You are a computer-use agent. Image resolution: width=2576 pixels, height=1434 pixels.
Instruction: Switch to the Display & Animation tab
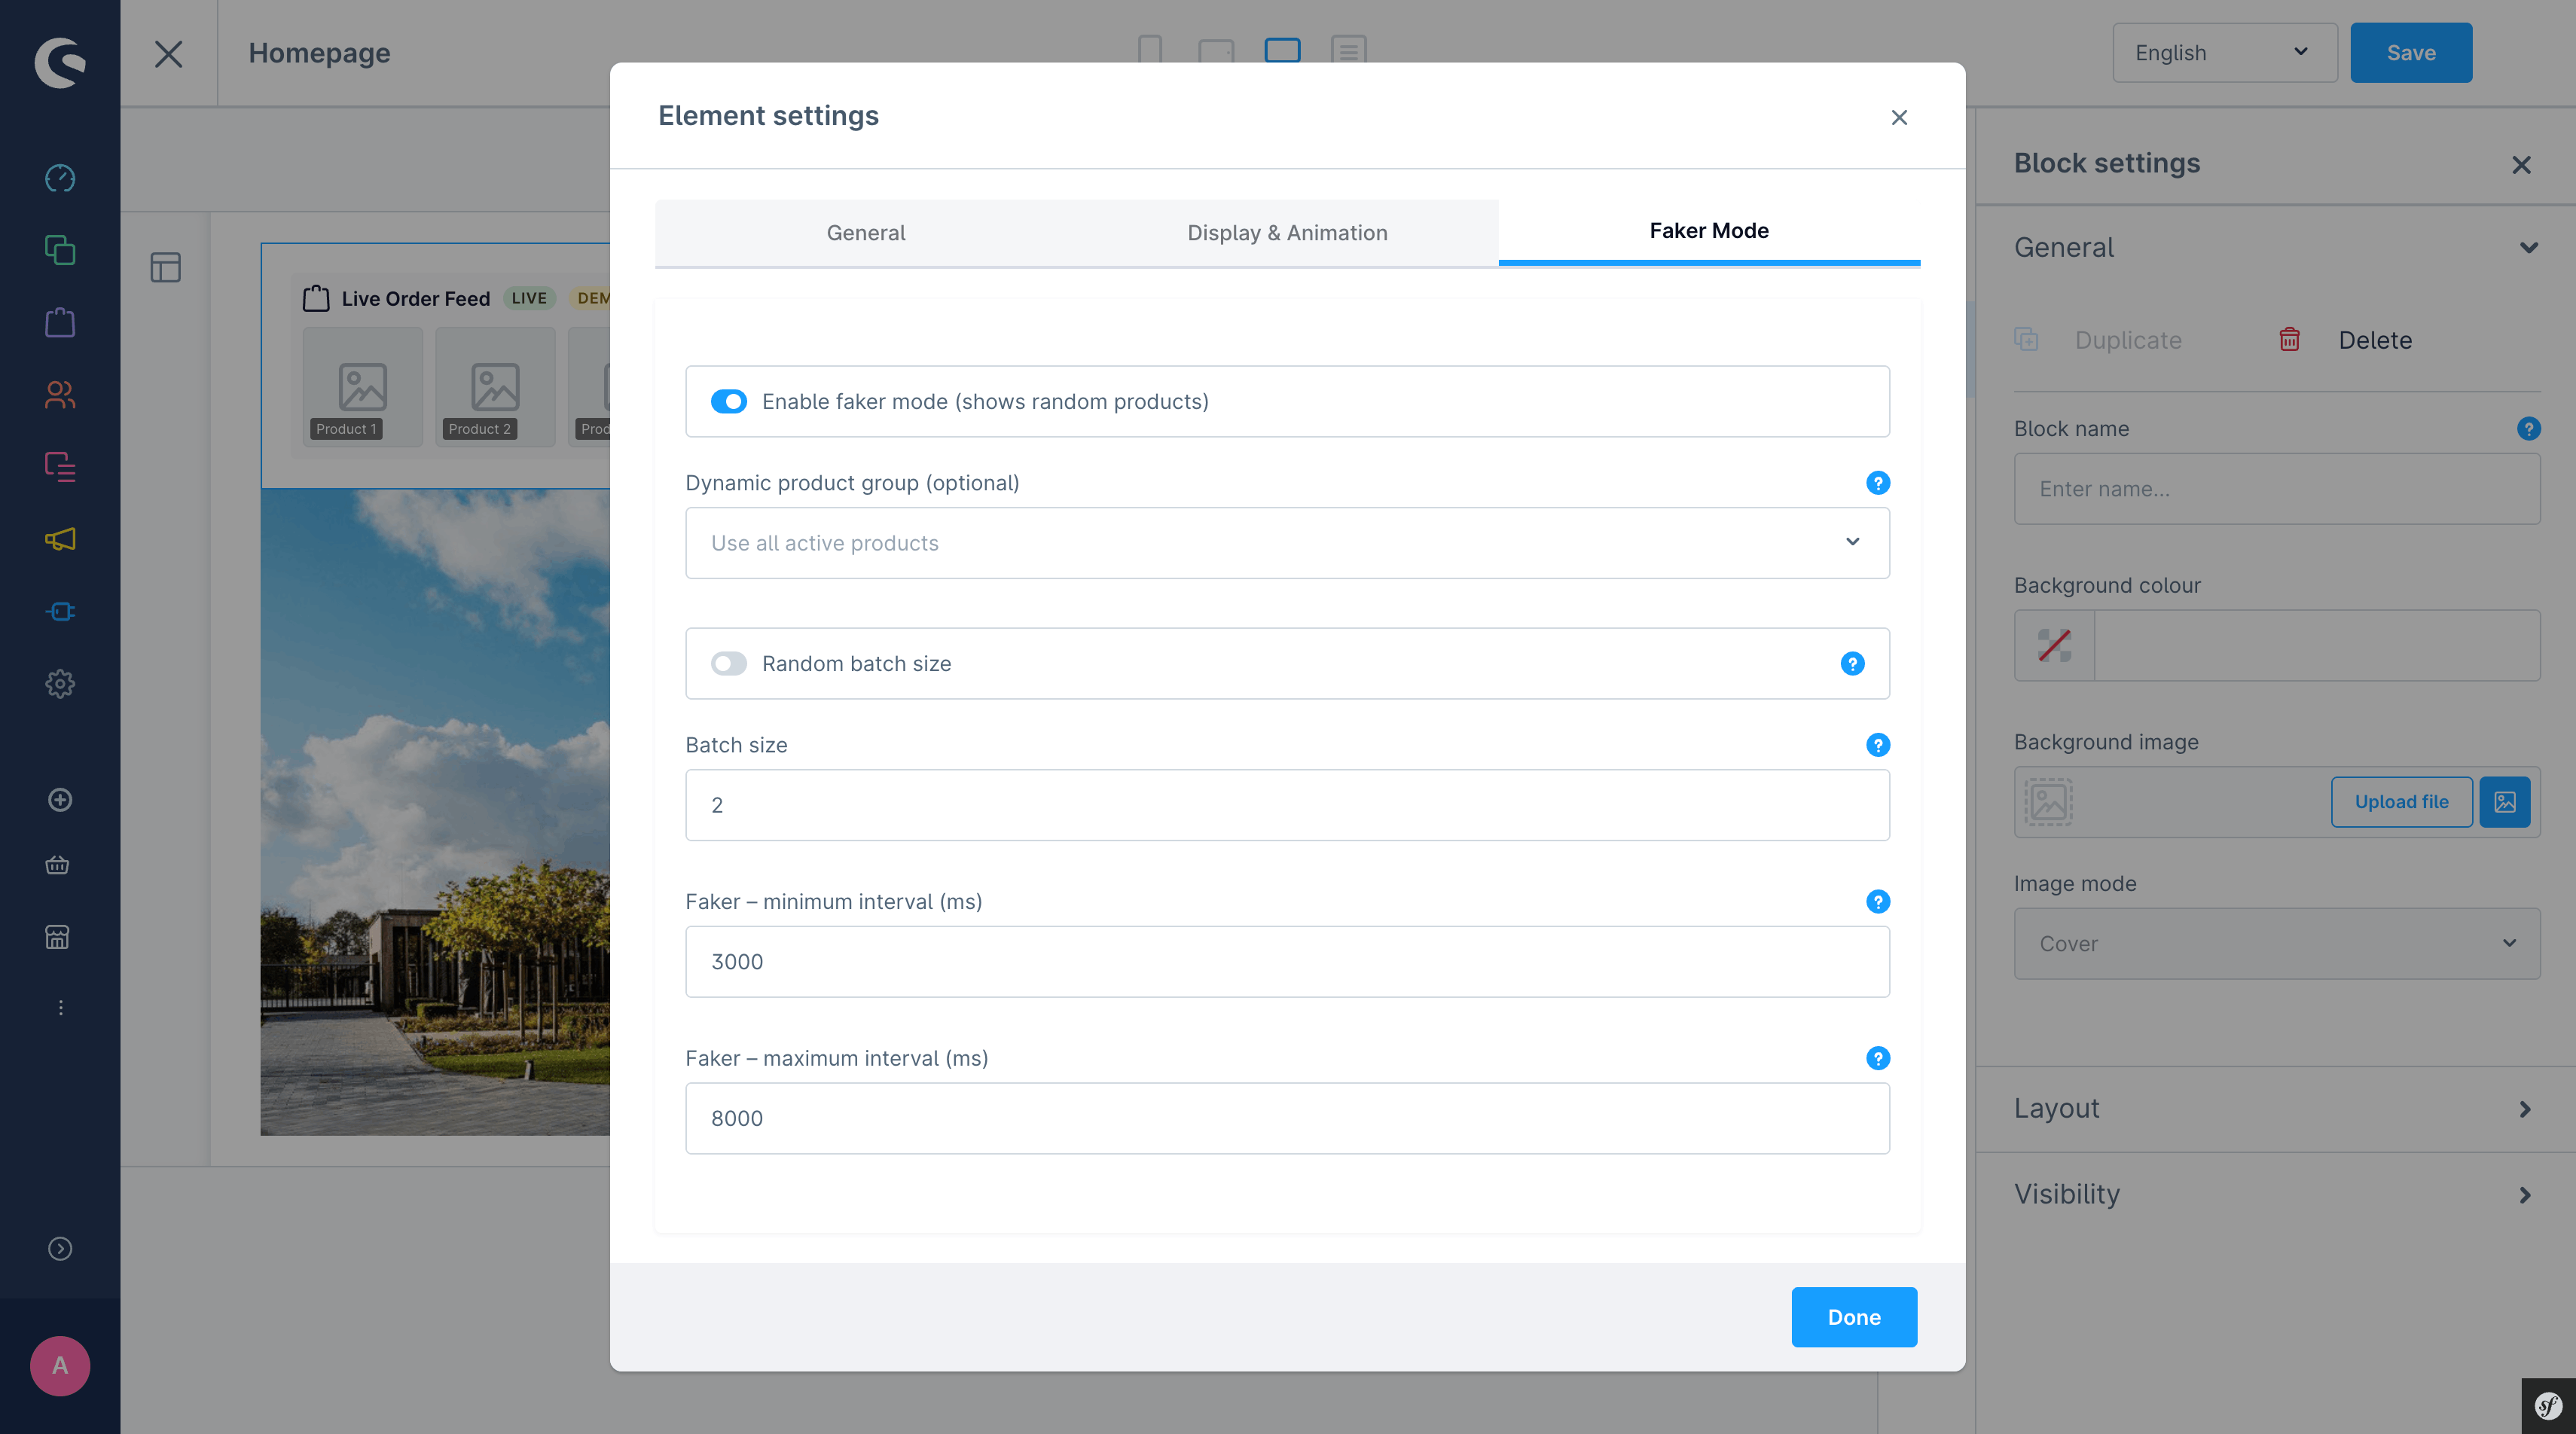[x=1286, y=233]
